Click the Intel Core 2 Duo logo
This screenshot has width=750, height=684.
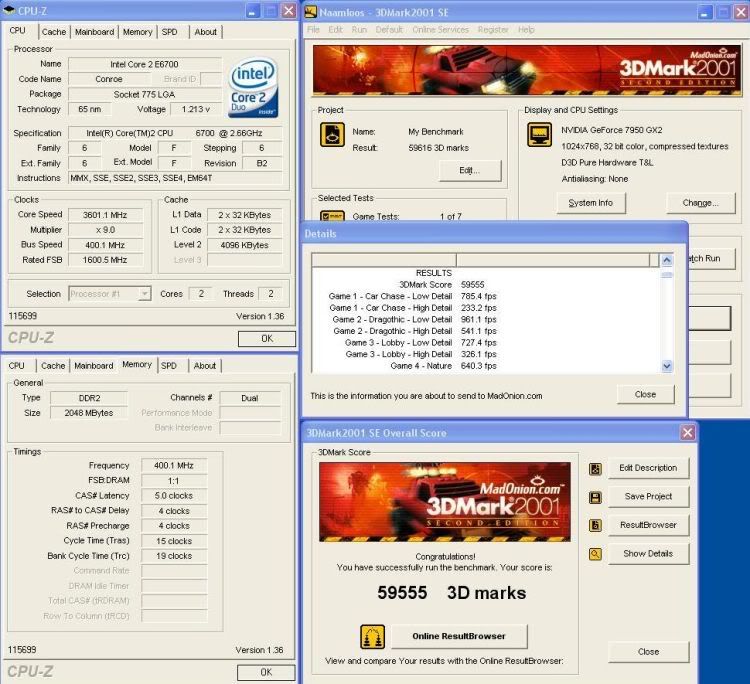255,88
